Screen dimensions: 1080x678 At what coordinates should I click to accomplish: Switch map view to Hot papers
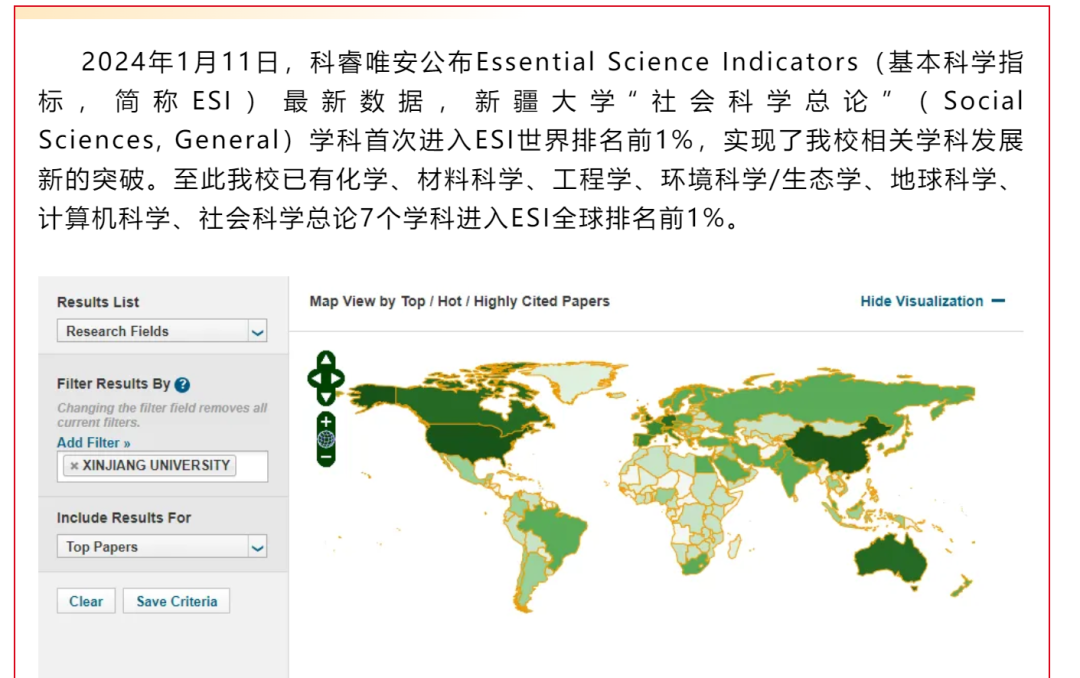[x=449, y=301]
